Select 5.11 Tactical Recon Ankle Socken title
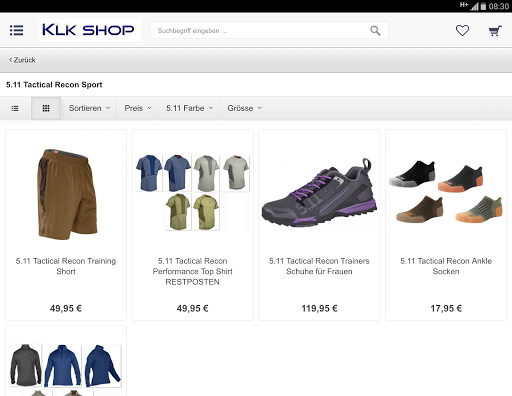Image resolution: width=512 pixels, height=396 pixels. 446,266
